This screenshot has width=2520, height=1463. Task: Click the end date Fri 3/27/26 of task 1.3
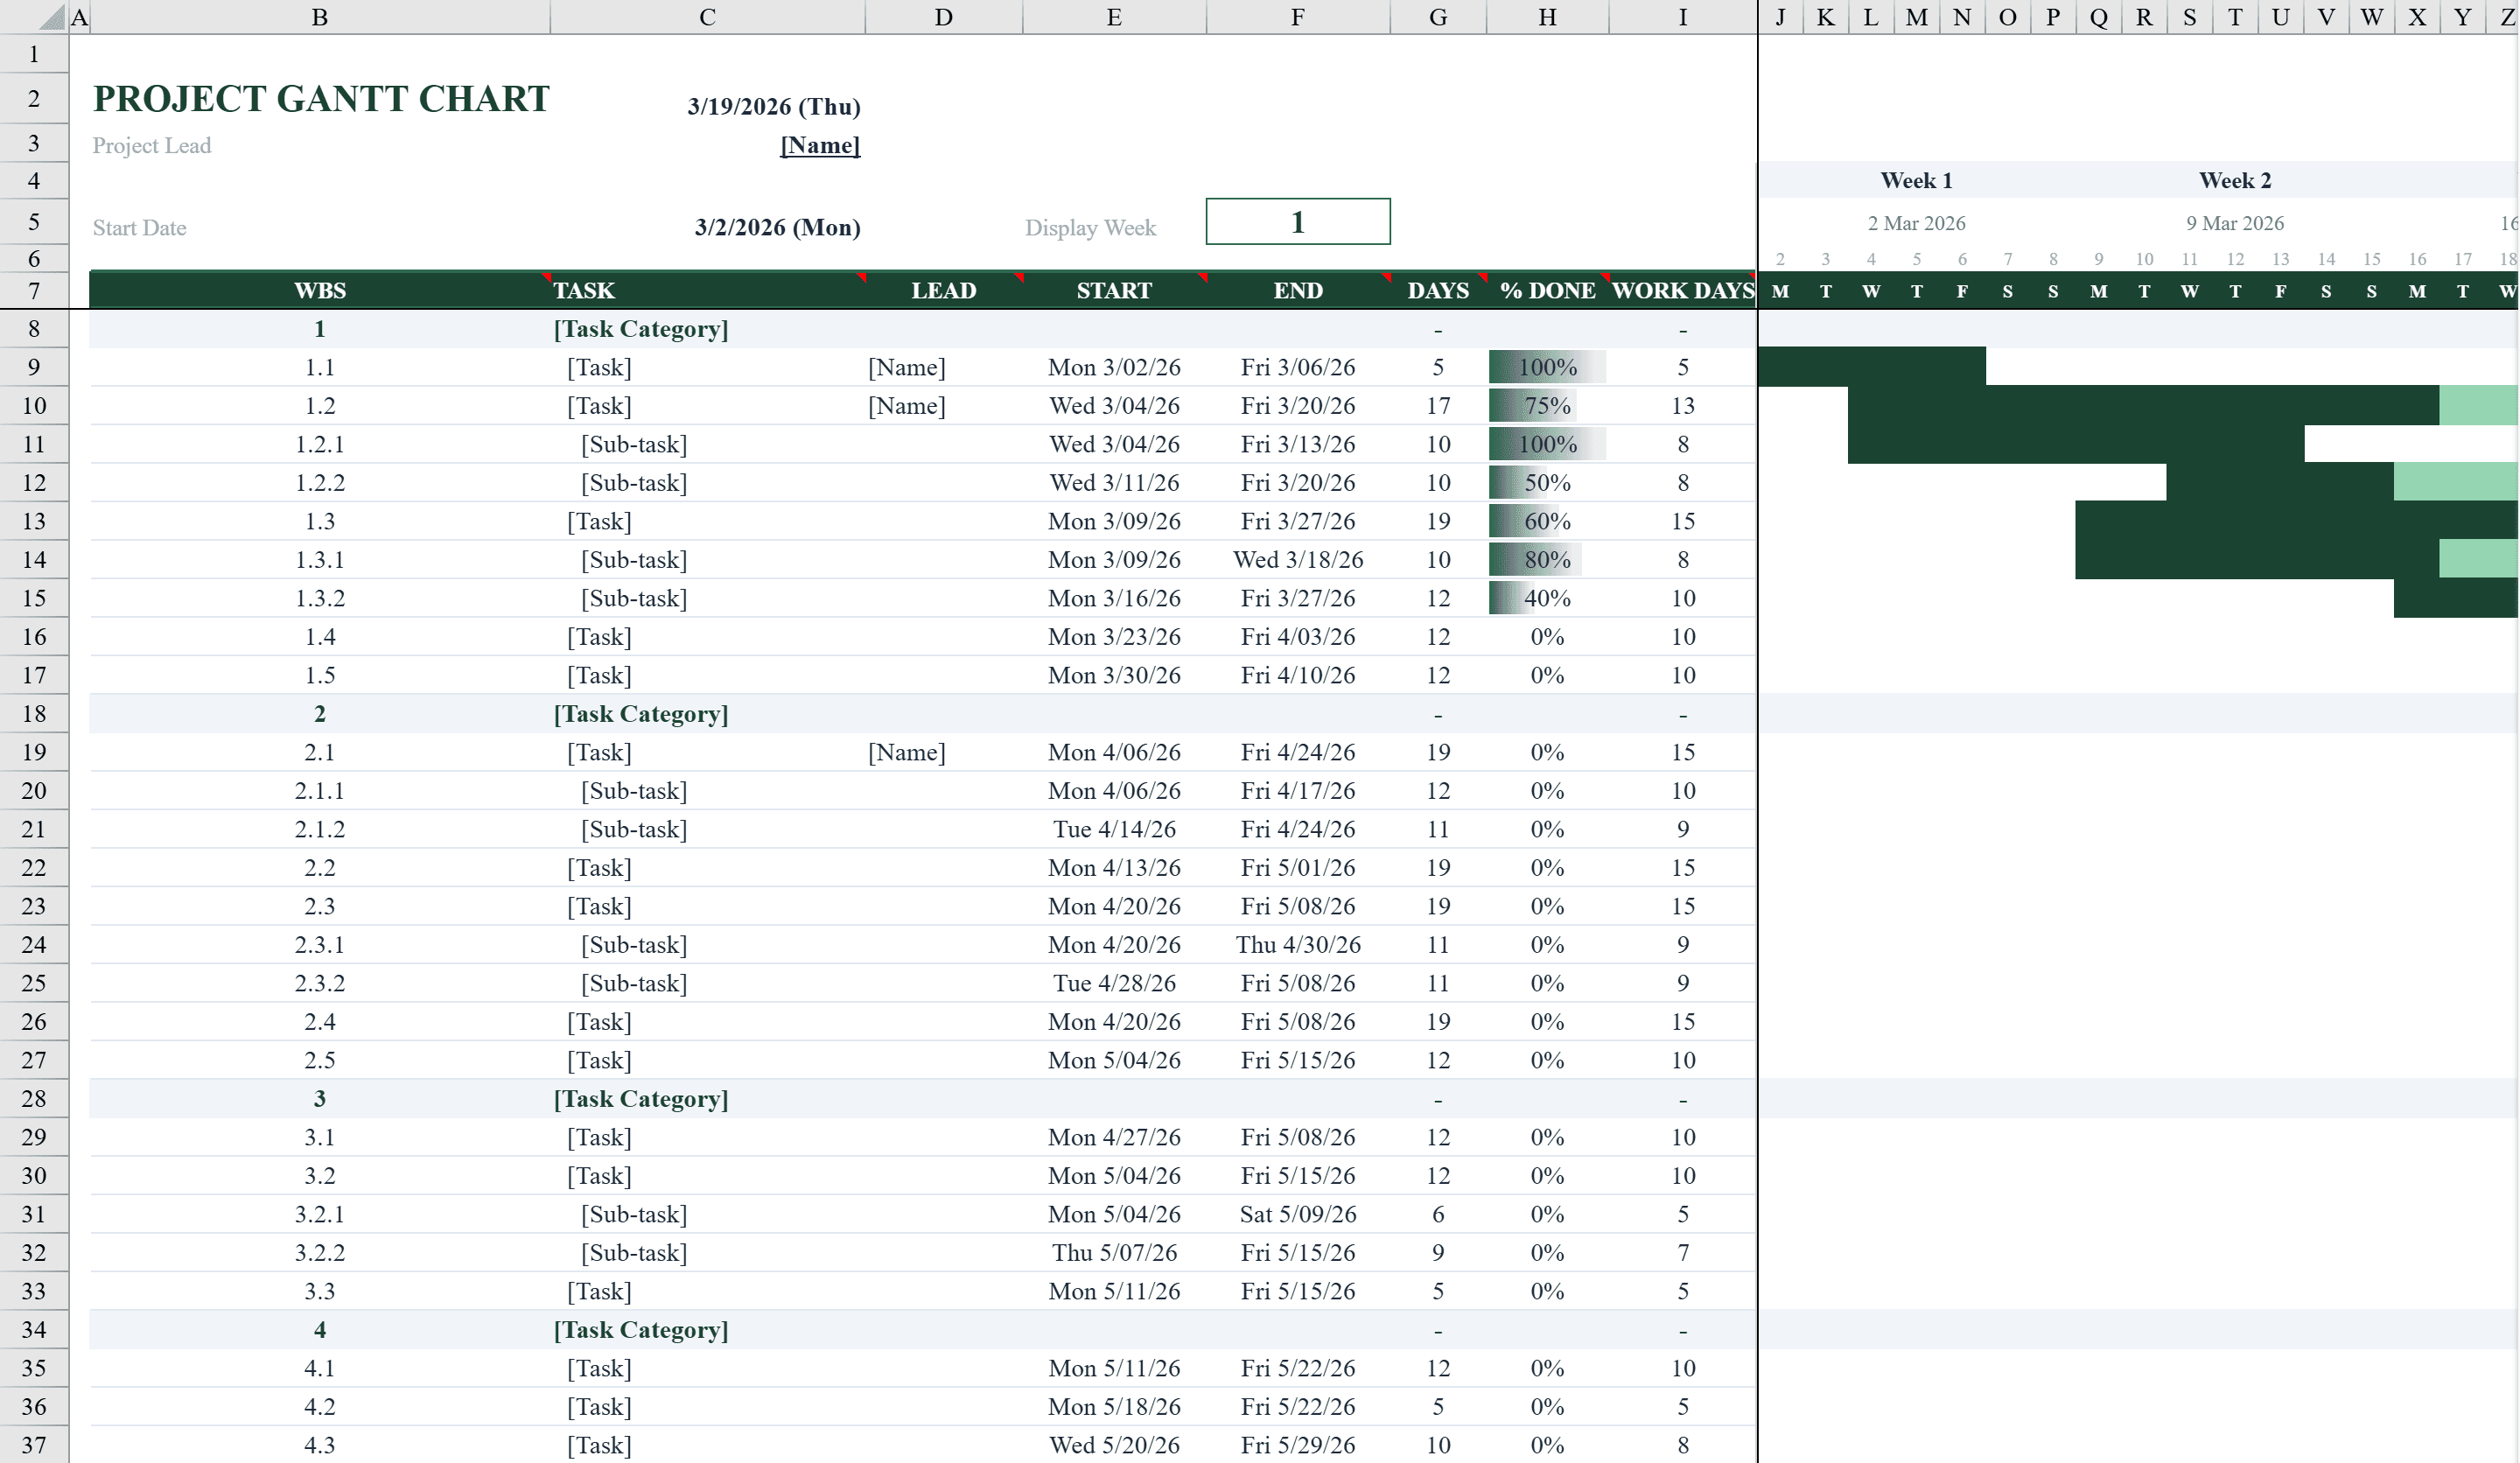tap(1298, 521)
